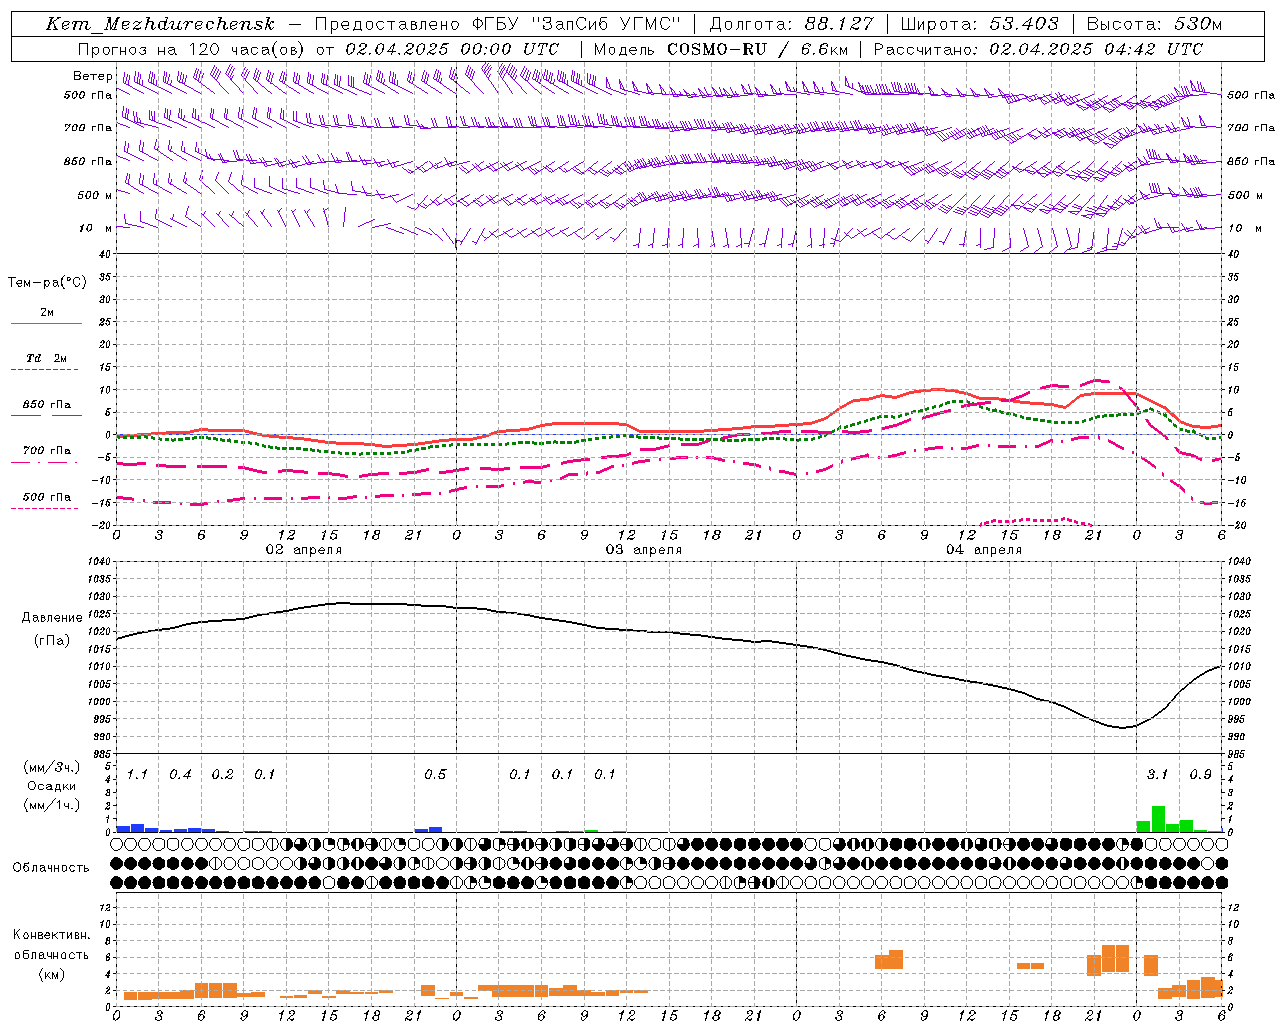Click the Тем-ра(°C) axis label

tap(47, 283)
